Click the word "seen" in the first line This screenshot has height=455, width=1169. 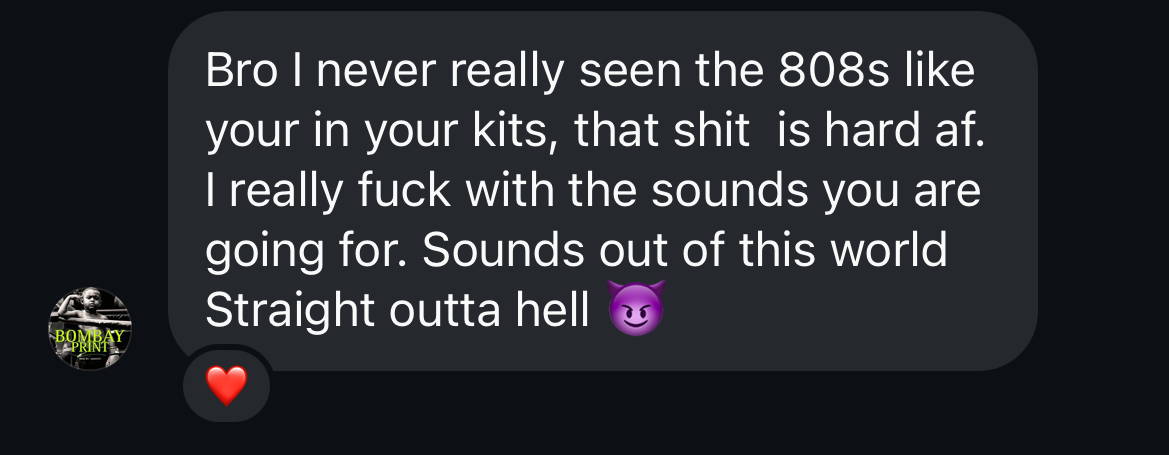tap(630, 72)
